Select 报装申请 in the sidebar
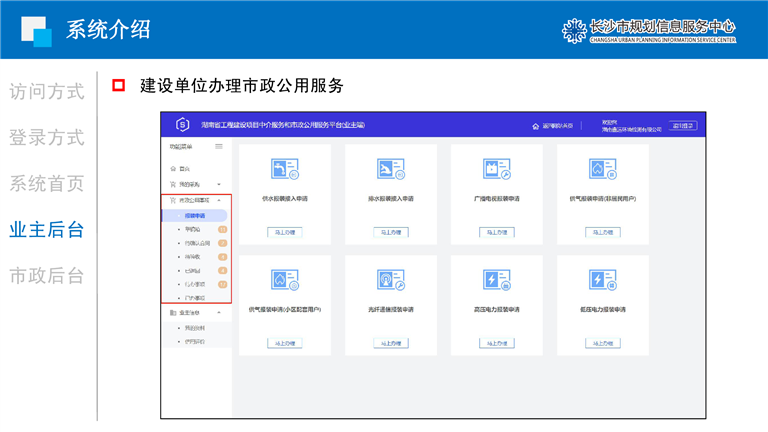This screenshot has height=432, width=768. [195, 215]
